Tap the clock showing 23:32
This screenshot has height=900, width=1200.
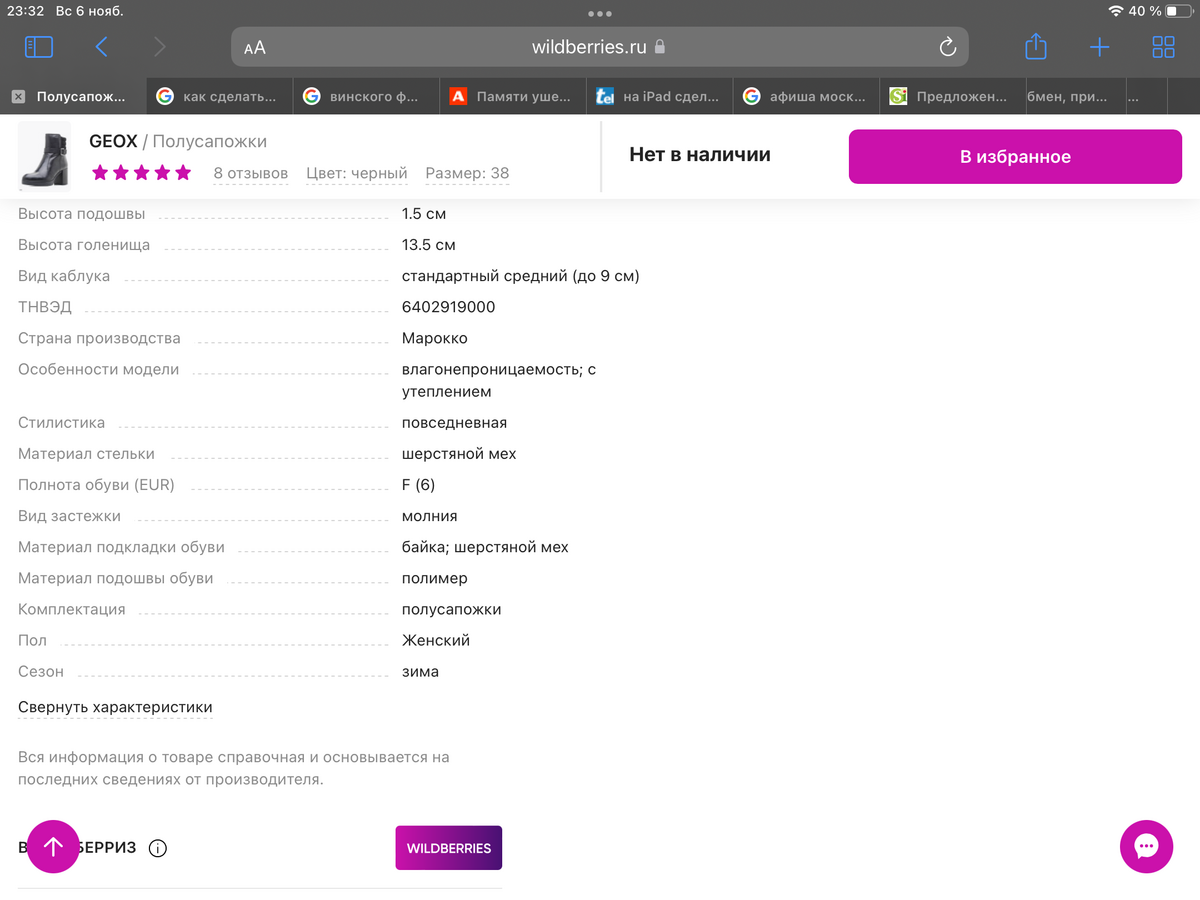[x=25, y=11]
